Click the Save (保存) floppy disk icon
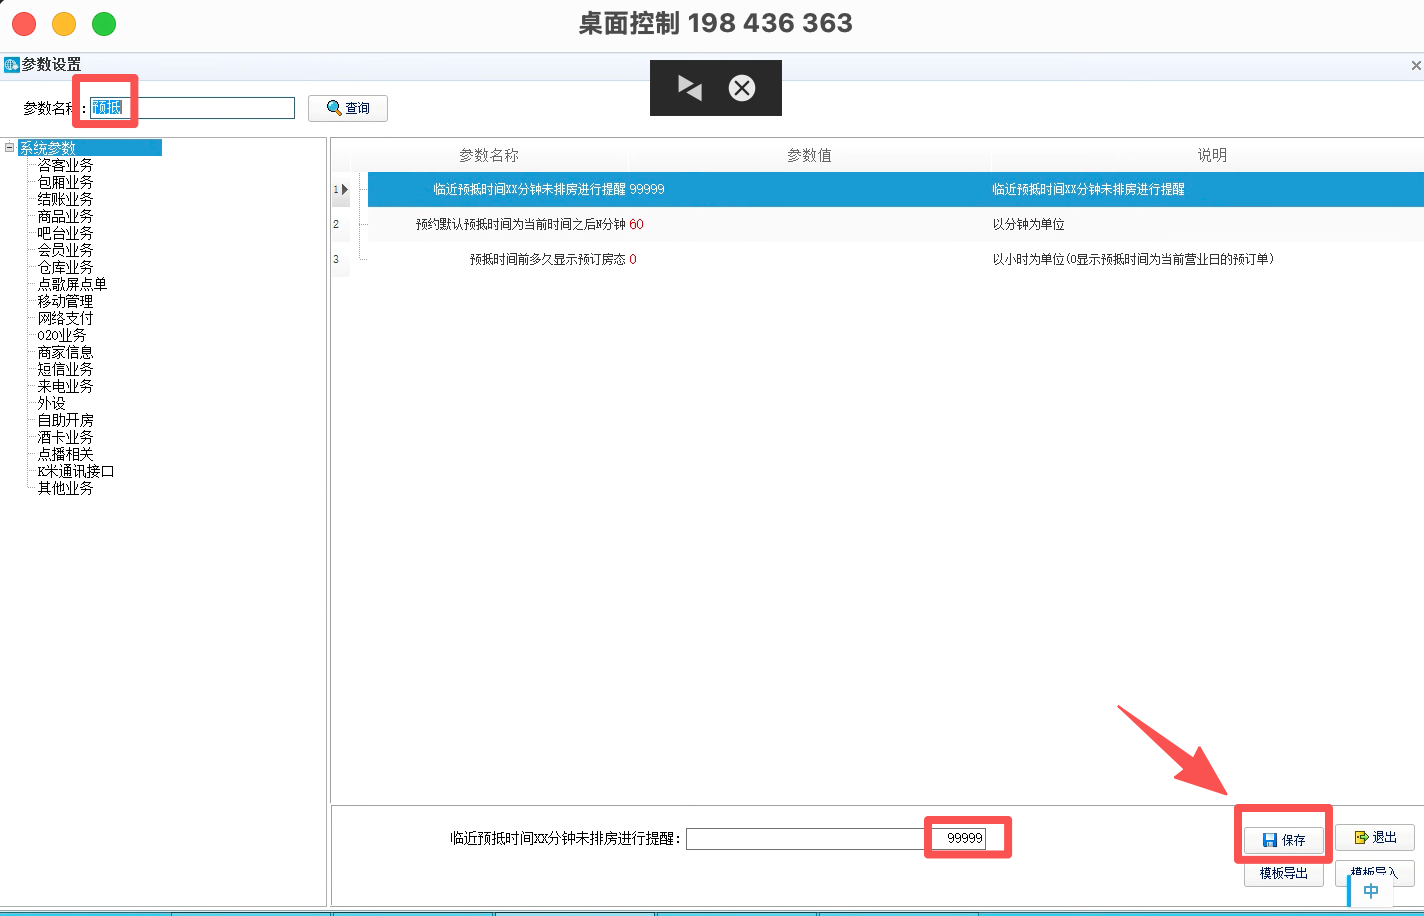 [x=1270, y=840]
